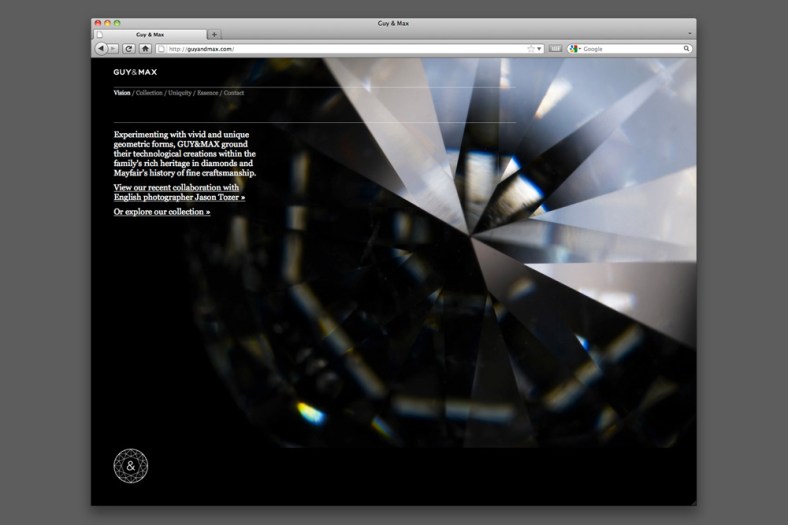Follow the 'Or explore our collection' link
The image size is (788, 525).
coord(162,212)
